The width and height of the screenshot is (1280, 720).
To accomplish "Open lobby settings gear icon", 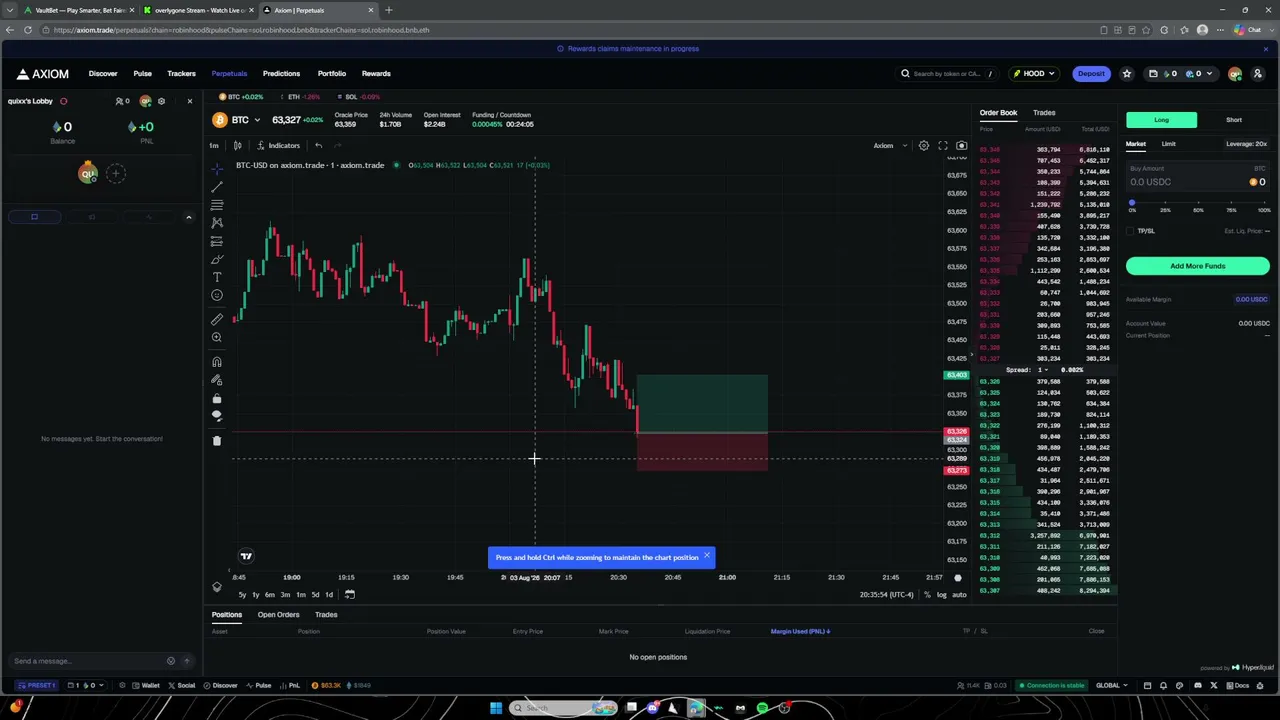I will click(161, 101).
